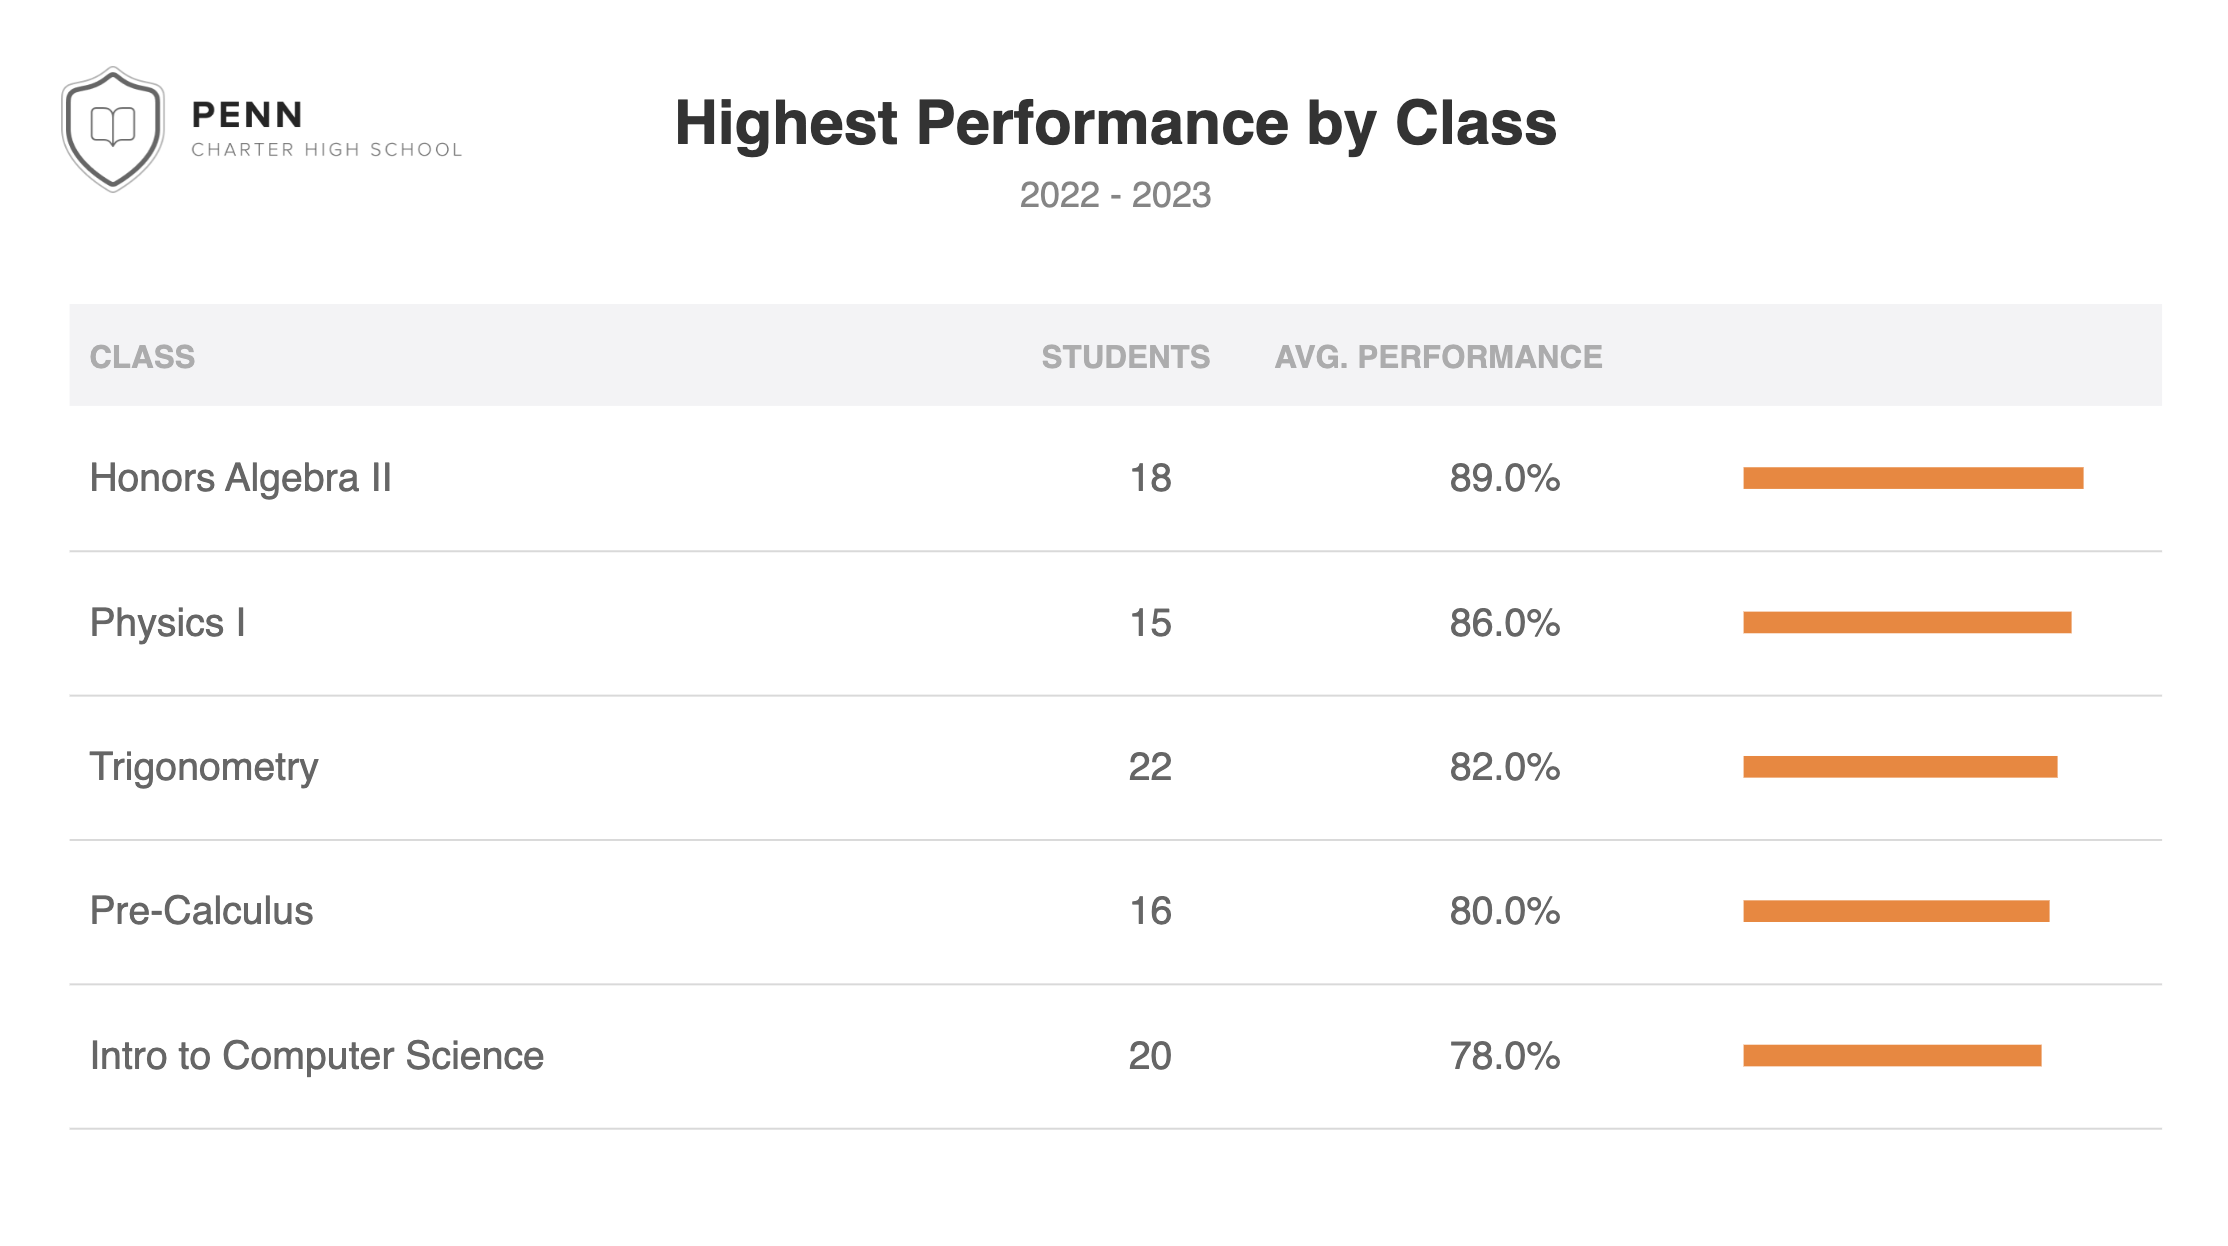Select the Trigonometry class name
2228x1246 pixels.
(x=203, y=767)
